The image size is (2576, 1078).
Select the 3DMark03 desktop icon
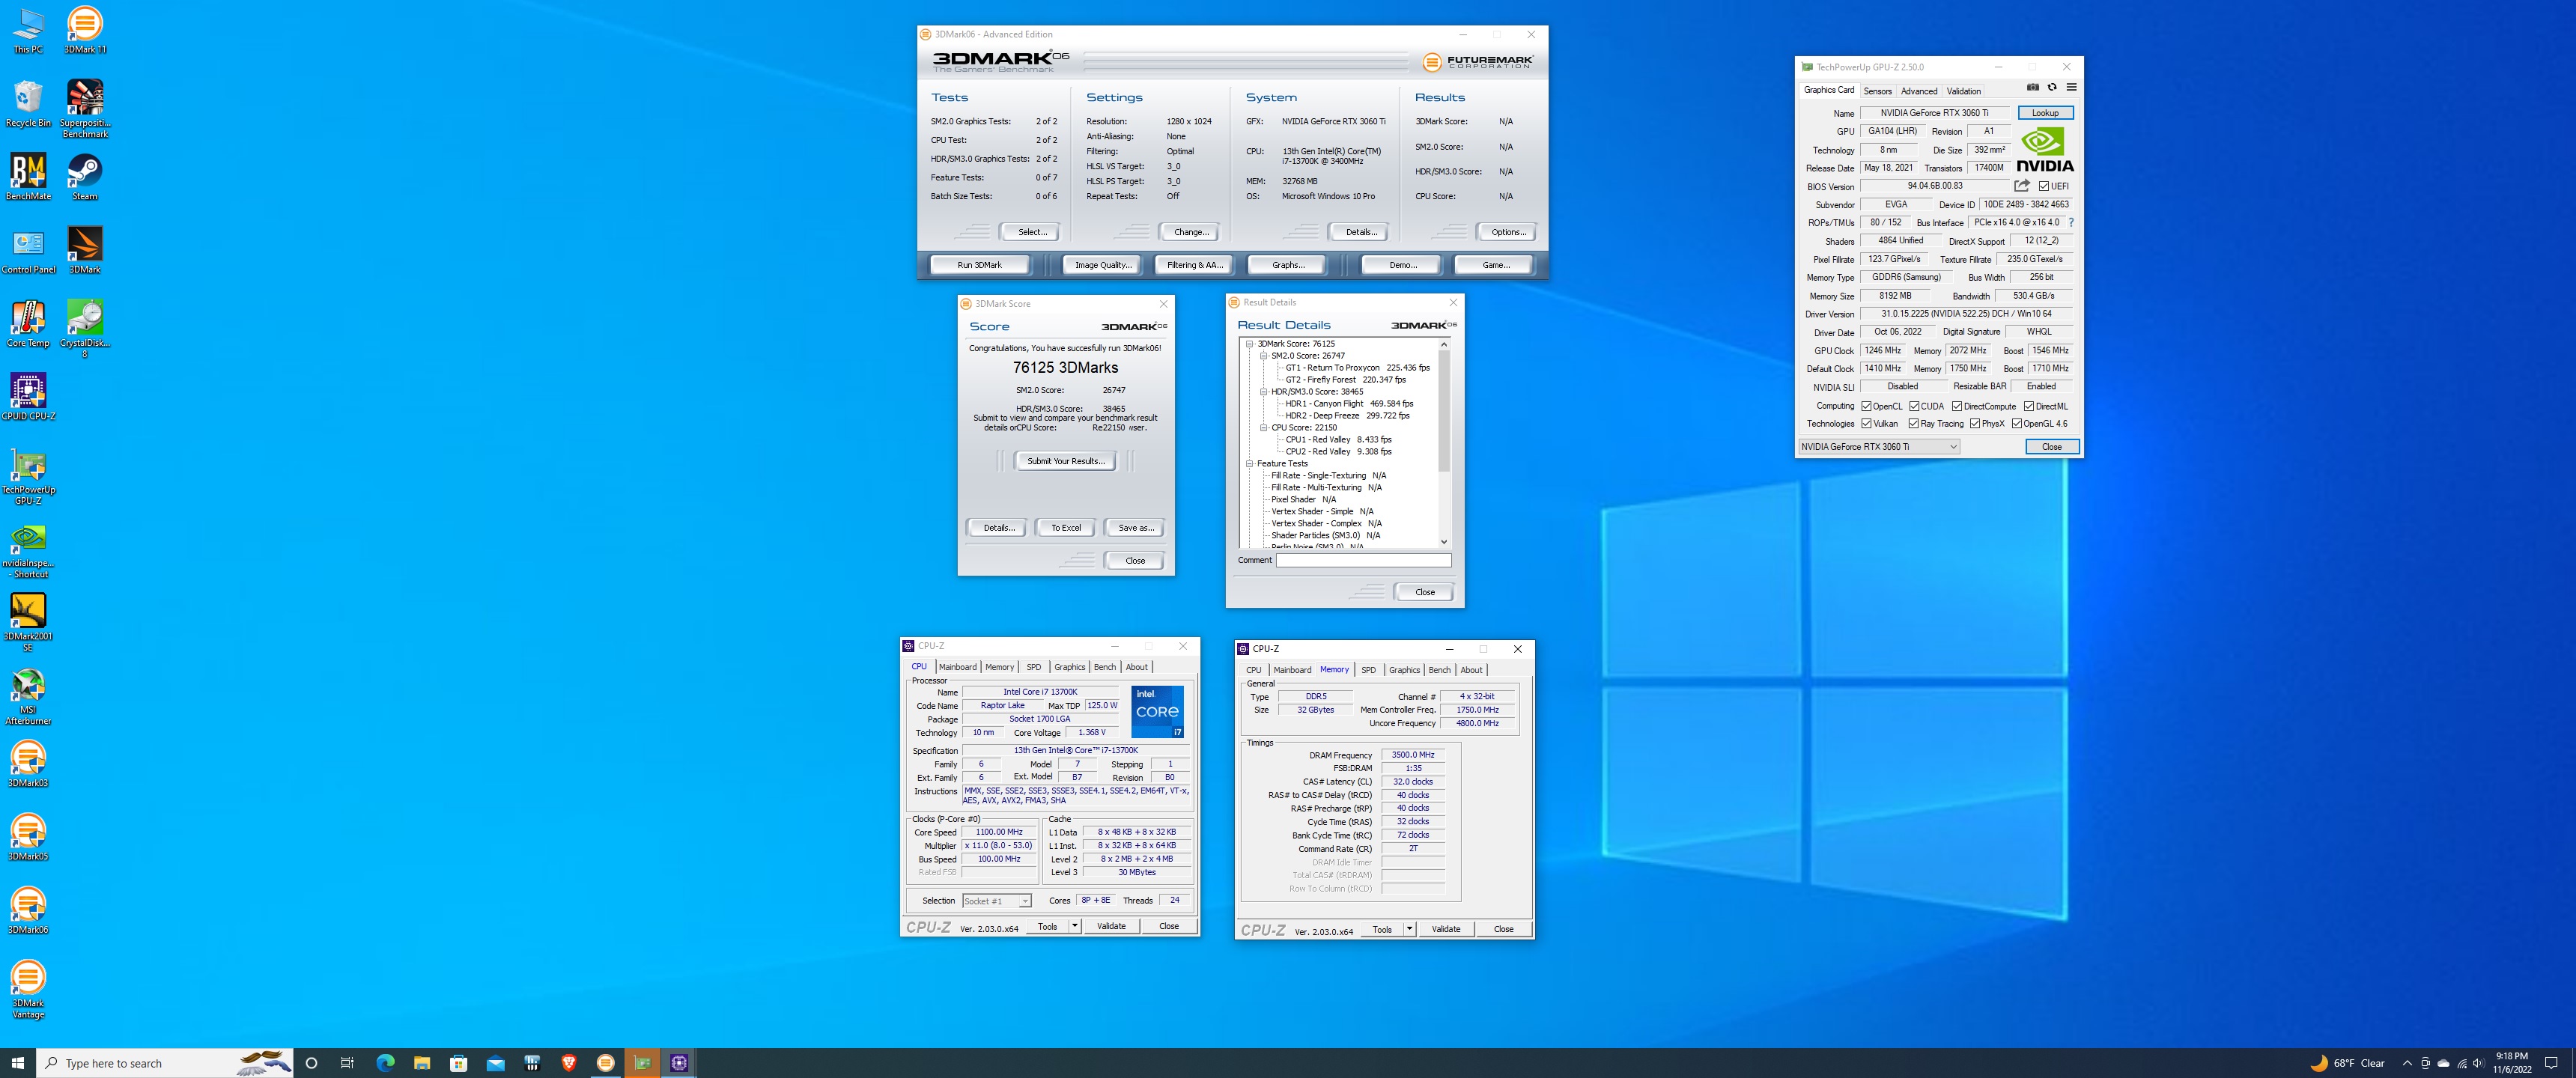pyautogui.click(x=28, y=764)
